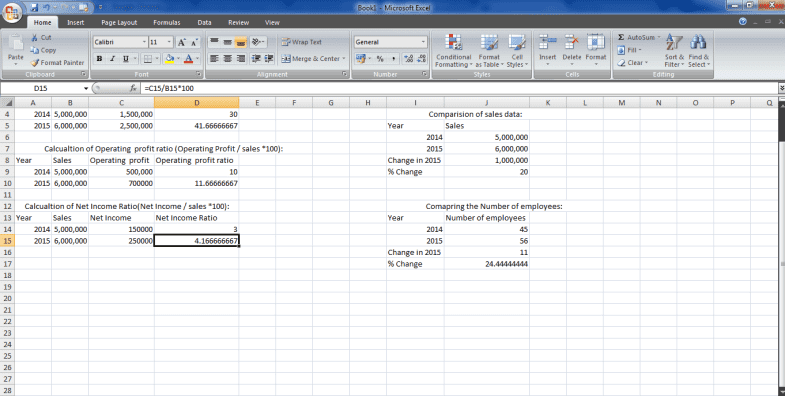The width and height of the screenshot is (785, 396).
Task: Click the Cut scissors icon
Action: [35, 38]
